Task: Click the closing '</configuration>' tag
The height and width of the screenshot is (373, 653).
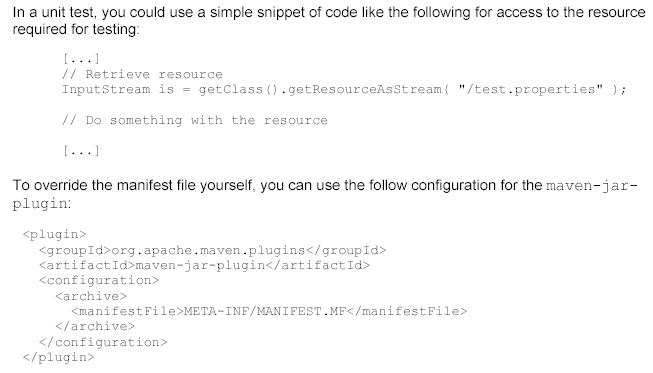Action: coord(103,342)
